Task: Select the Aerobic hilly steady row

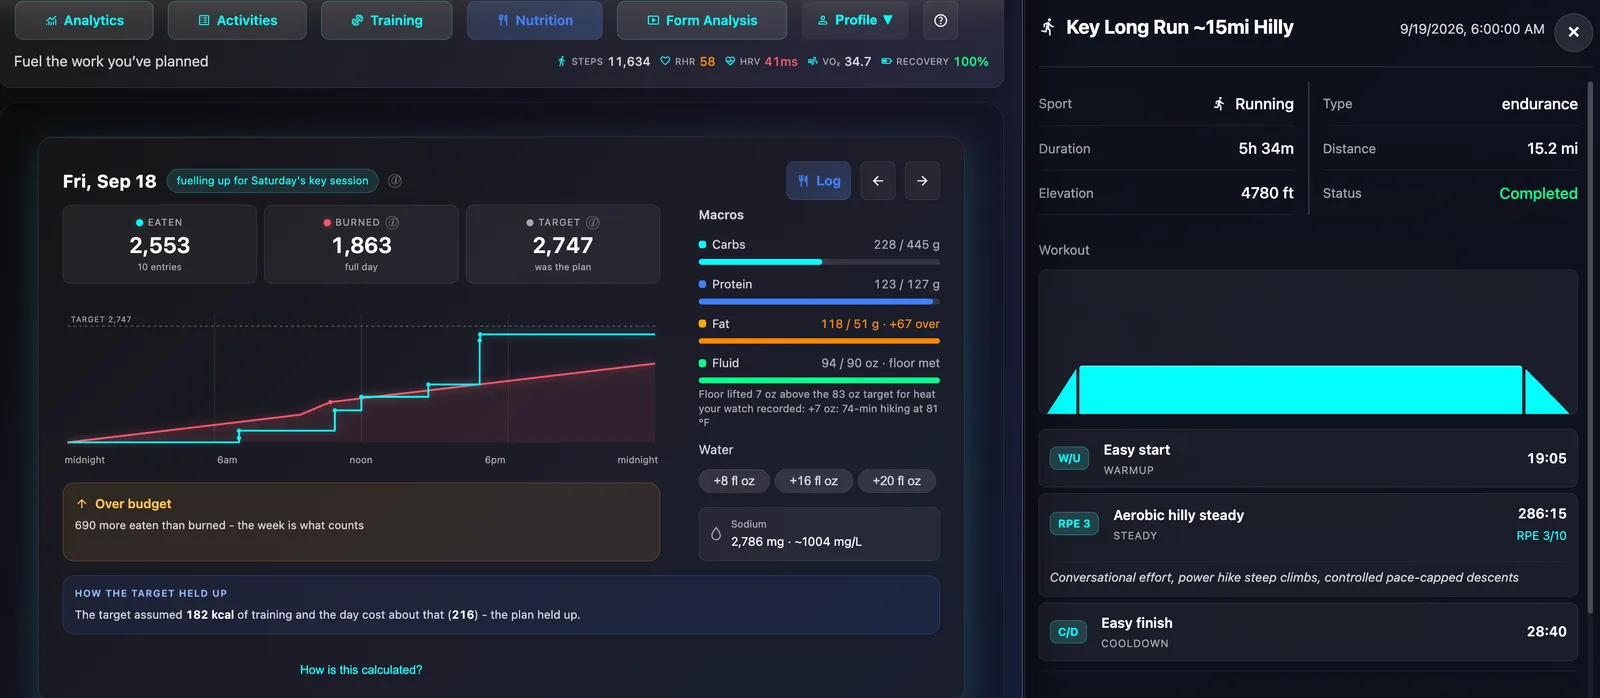Action: click(1308, 545)
